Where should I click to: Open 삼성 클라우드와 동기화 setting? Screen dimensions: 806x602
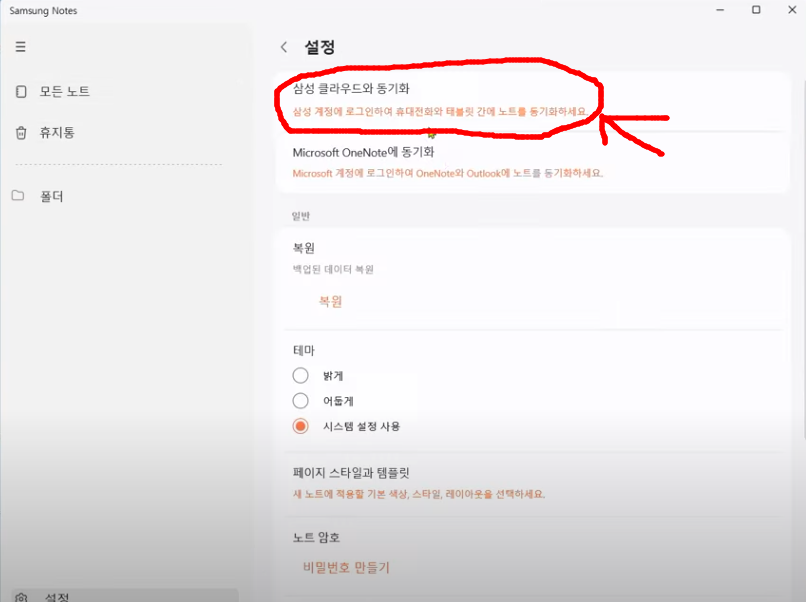(351, 88)
